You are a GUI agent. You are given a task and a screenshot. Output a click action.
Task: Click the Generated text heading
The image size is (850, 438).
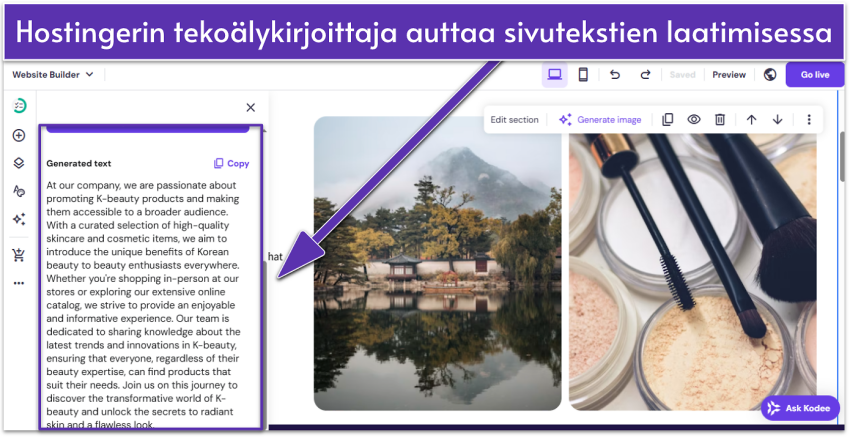(79, 163)
